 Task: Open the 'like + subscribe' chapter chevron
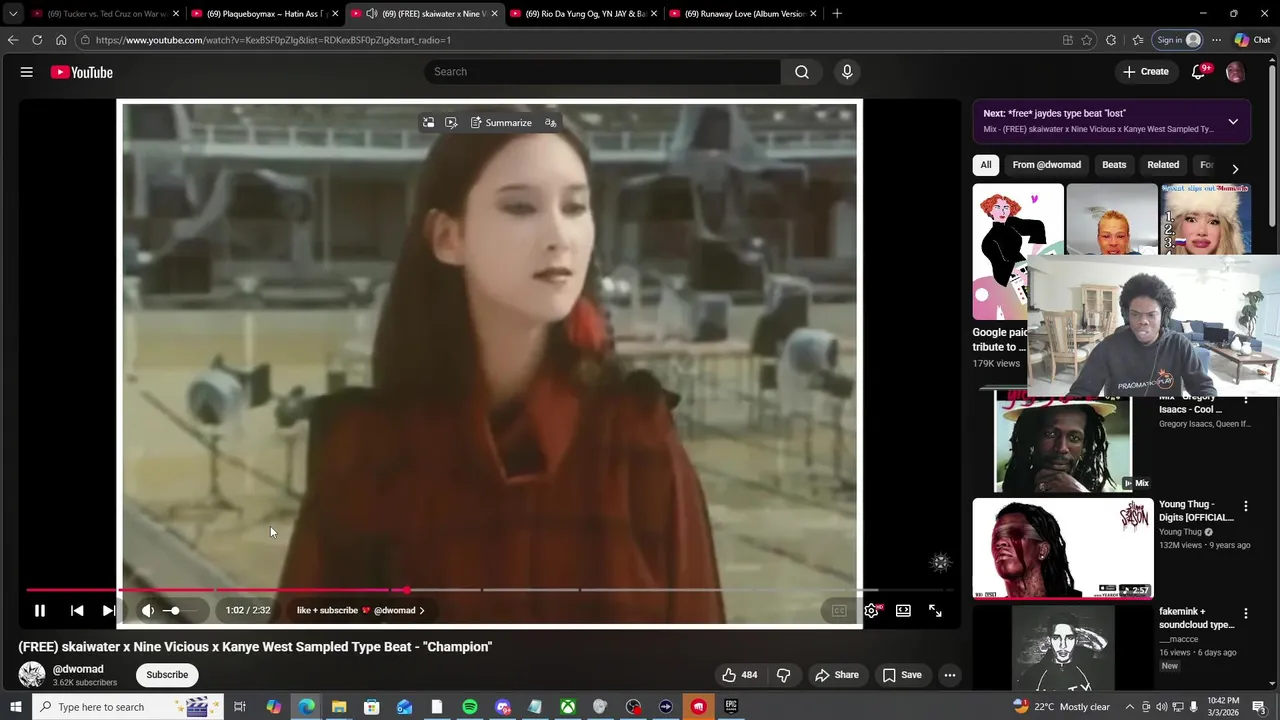[x=421, y=610]
